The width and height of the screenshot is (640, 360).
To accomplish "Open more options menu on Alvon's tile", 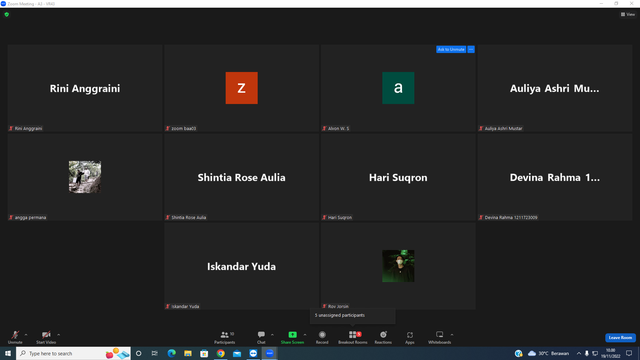I will click(471, 49).
